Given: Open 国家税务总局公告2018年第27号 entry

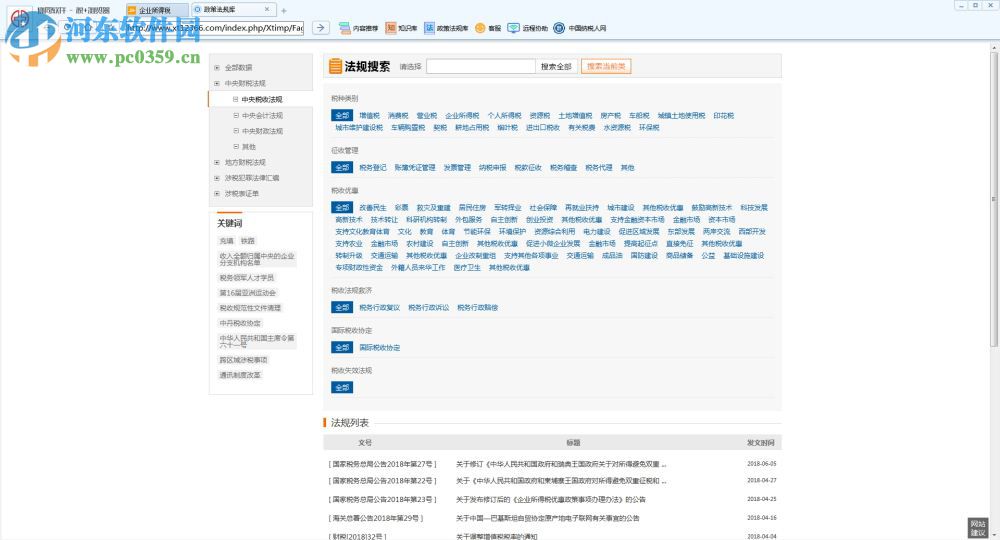Looking at the screenshot, I should [383, 464].
